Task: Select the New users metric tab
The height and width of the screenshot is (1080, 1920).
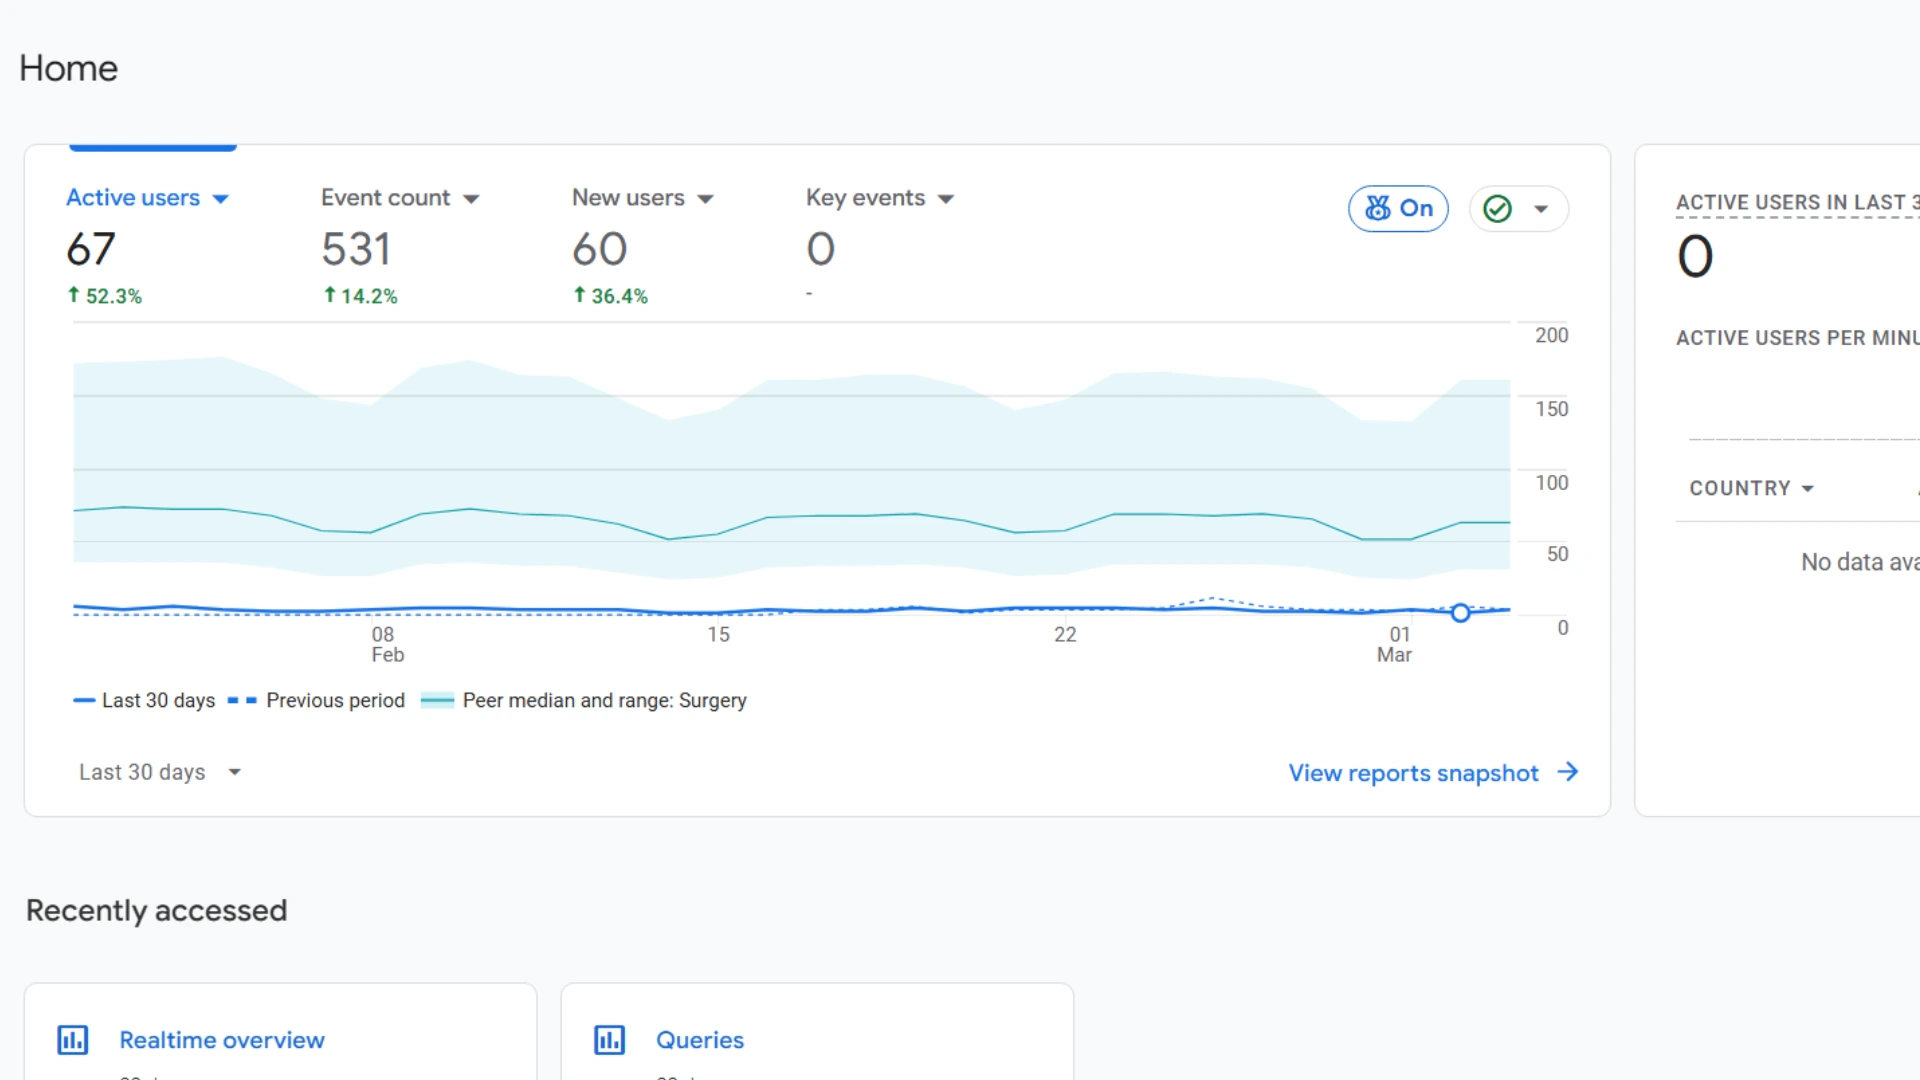Action: pyautogui.click(x=628, y=198)
